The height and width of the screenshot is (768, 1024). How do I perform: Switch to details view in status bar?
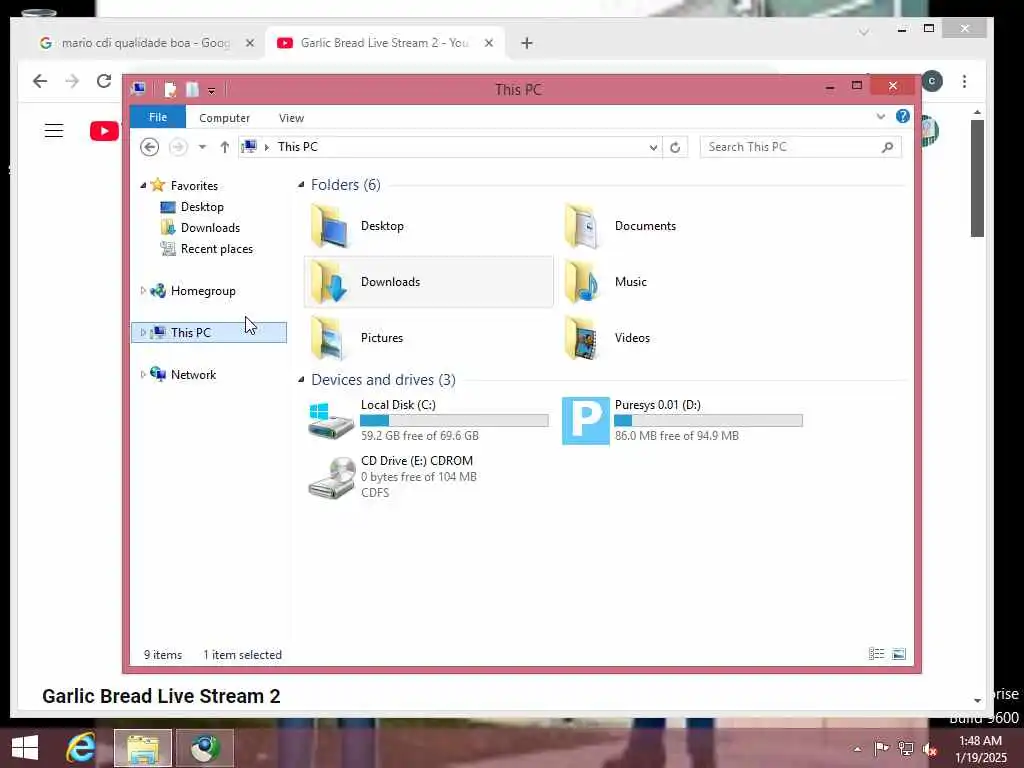(876, 654)
